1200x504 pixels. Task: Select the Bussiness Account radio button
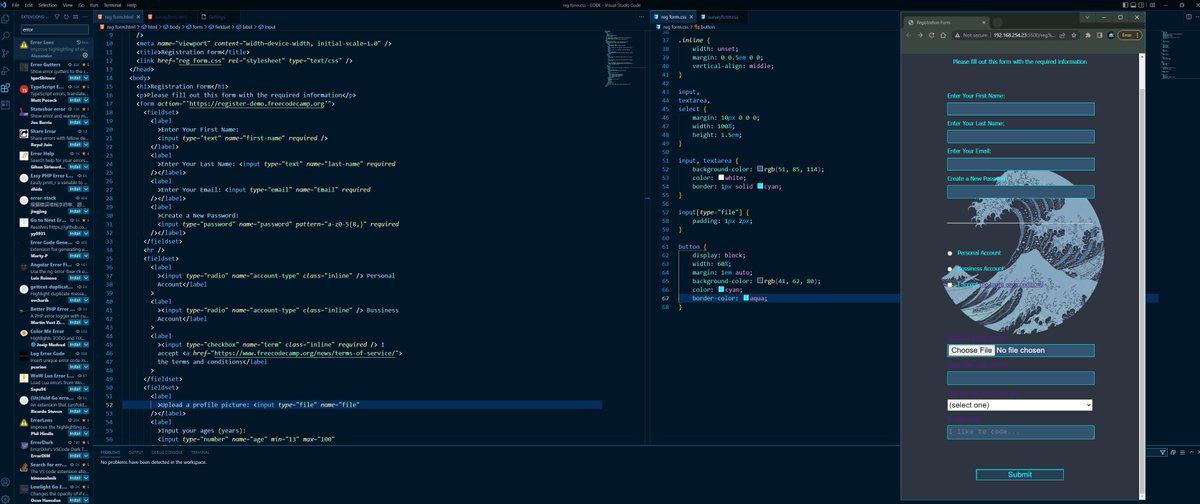(x=950, y=268)
